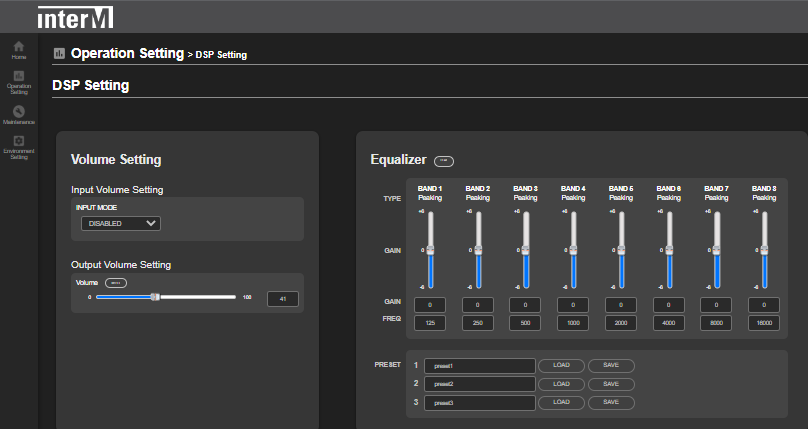Screen dimensions: 808x429
Task: Load preset 3 with its LOAD button
Action: (x=562, y=402)
